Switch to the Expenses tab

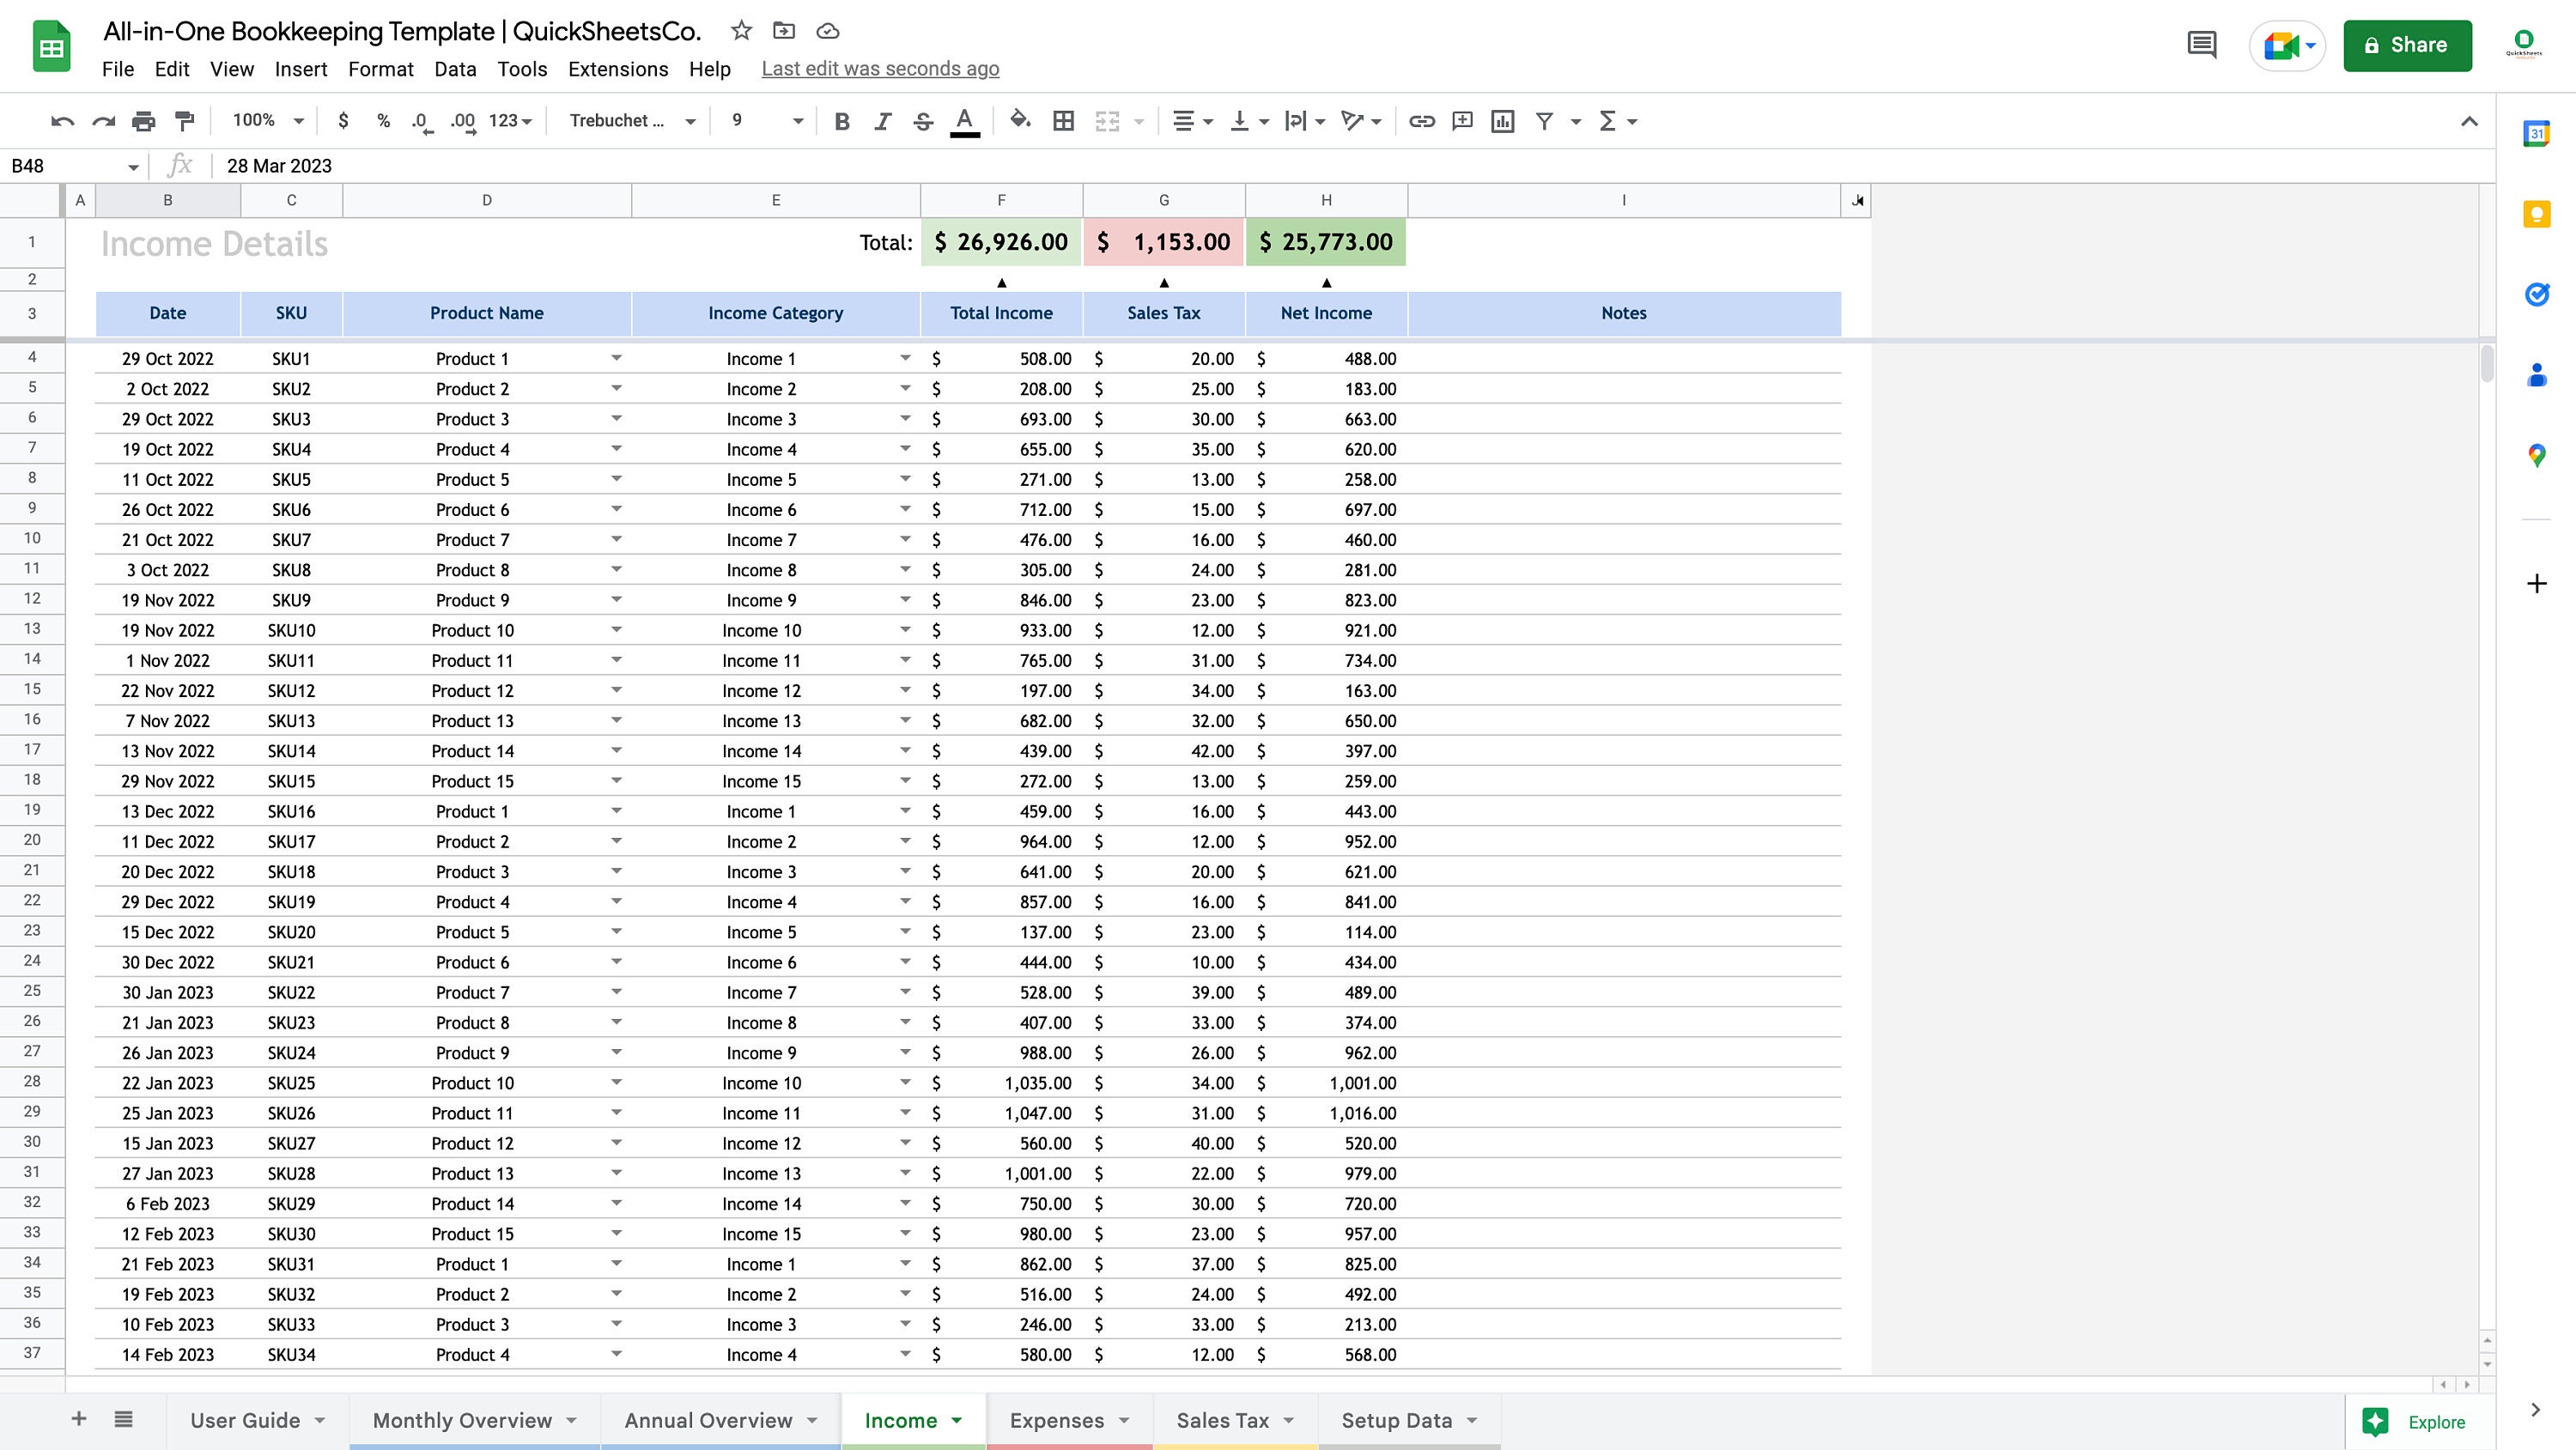[x=1058, y=1419]
